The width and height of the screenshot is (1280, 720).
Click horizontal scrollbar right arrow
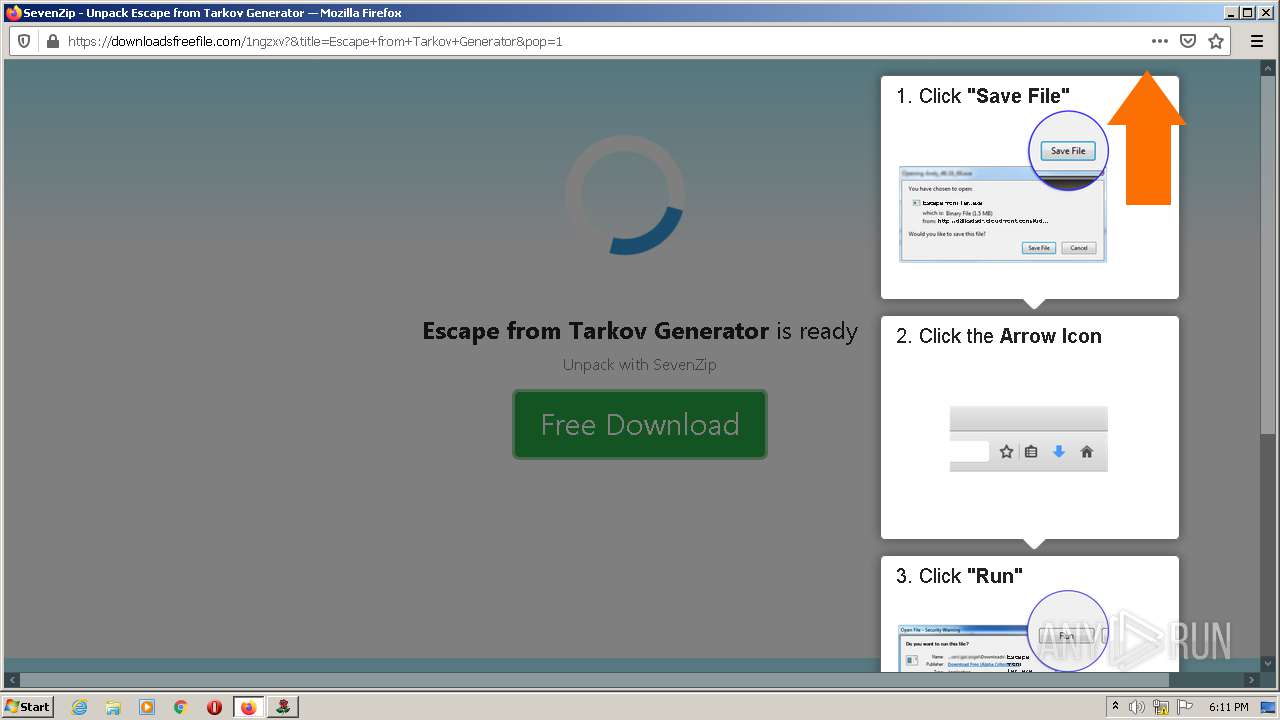(1251, 680)
